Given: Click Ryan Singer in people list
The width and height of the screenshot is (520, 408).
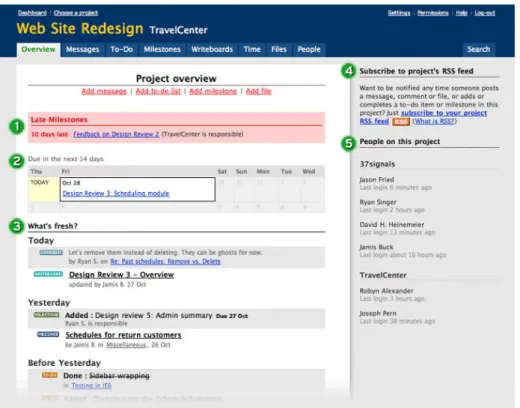Looking at the screenshot, I should pos(378,202).
